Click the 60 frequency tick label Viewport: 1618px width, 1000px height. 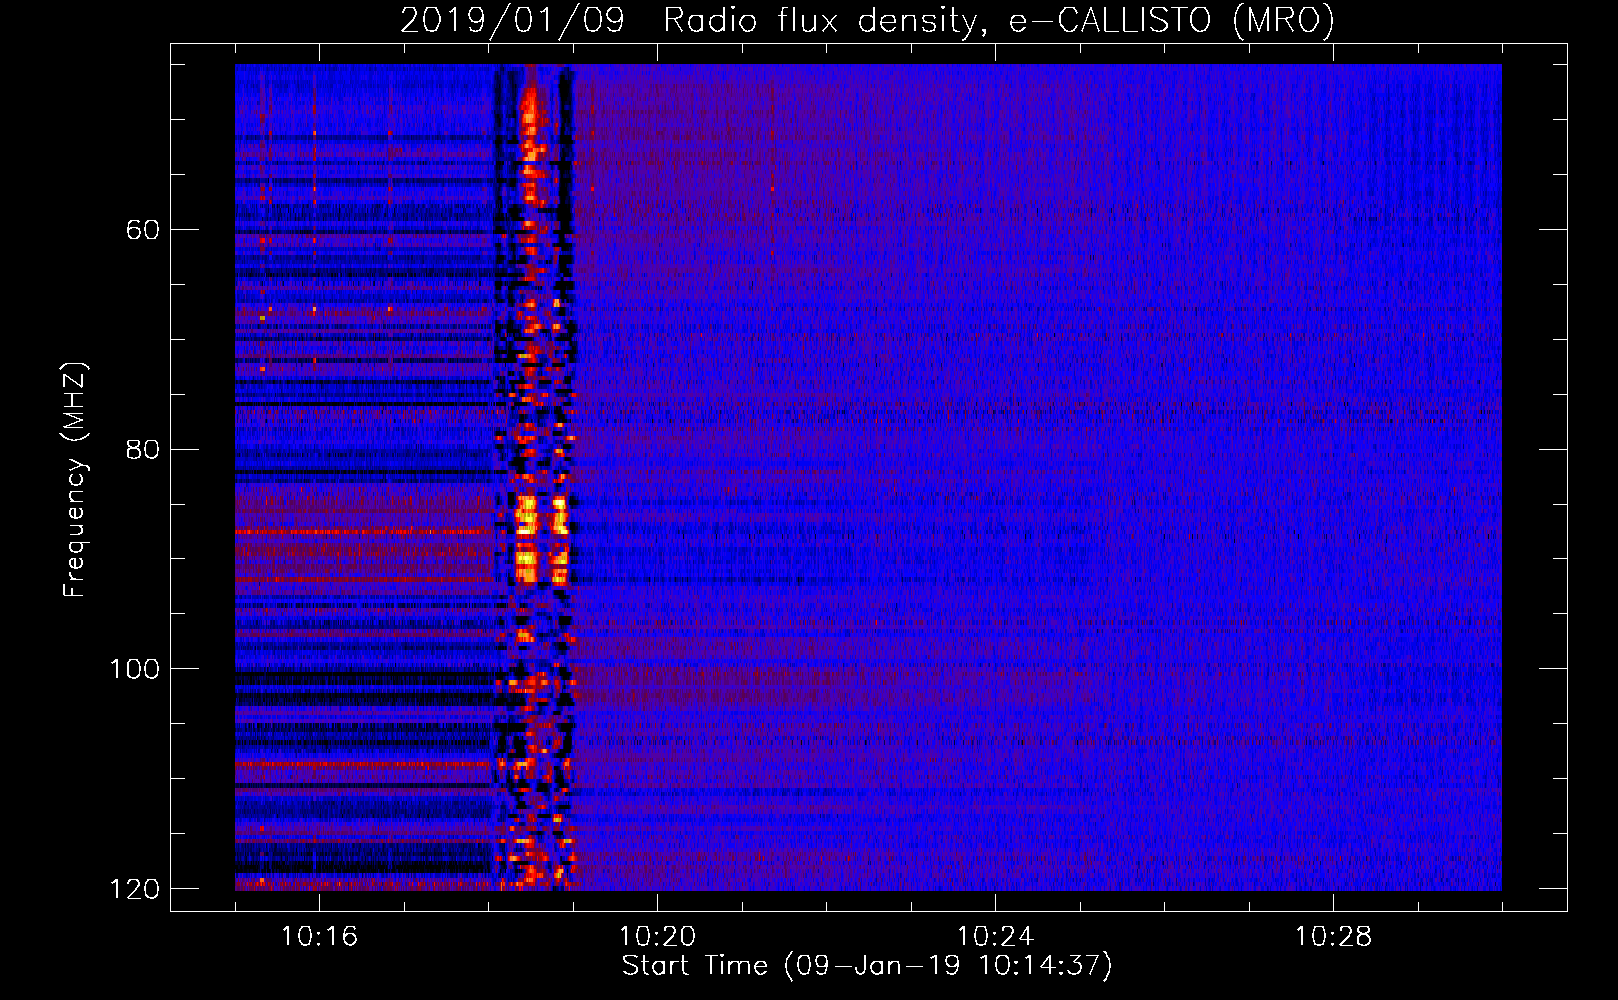[143, 230]
